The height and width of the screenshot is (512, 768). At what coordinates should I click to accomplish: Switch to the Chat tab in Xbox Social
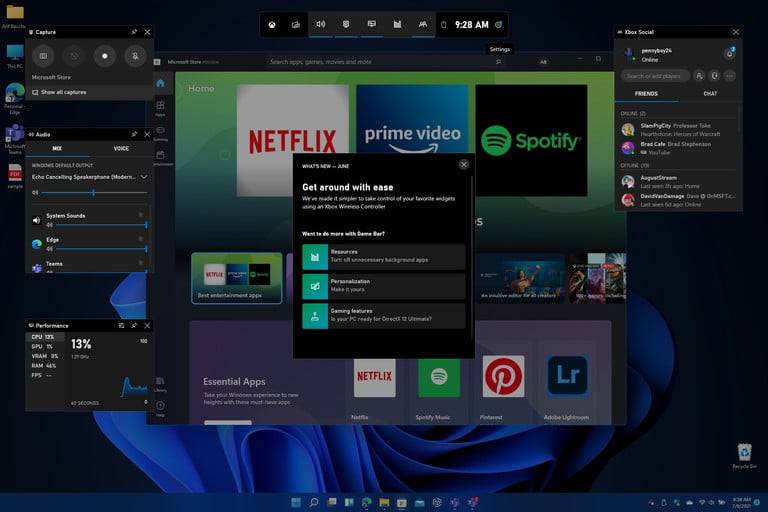710,94
